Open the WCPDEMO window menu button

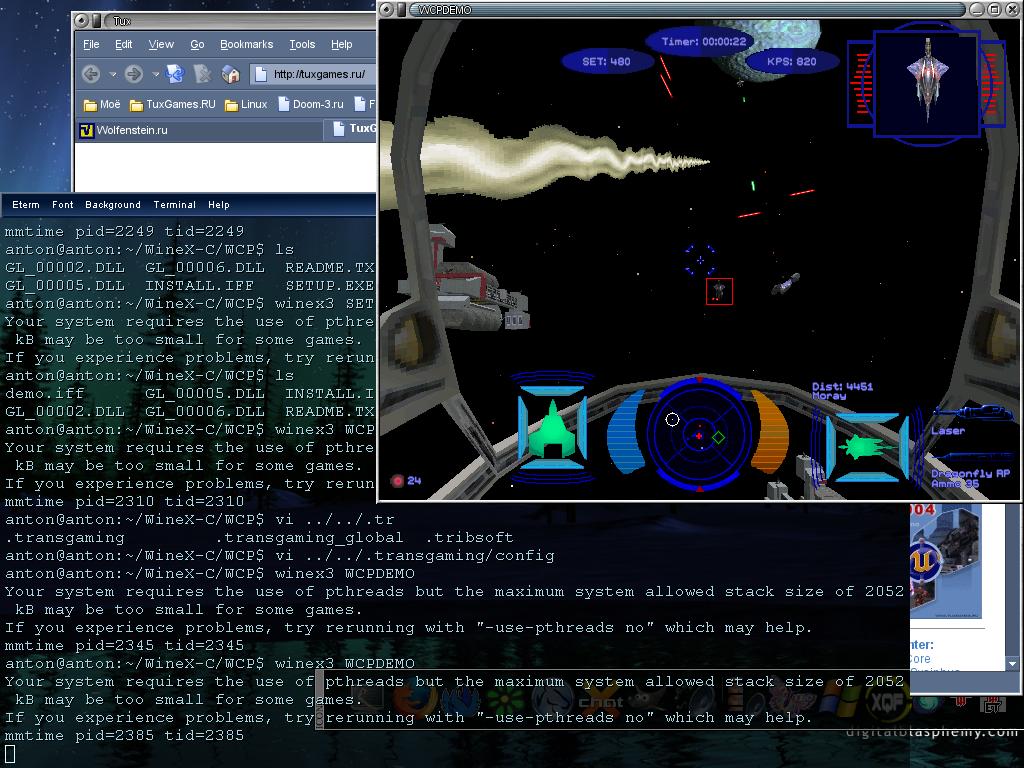coord(386,9)
